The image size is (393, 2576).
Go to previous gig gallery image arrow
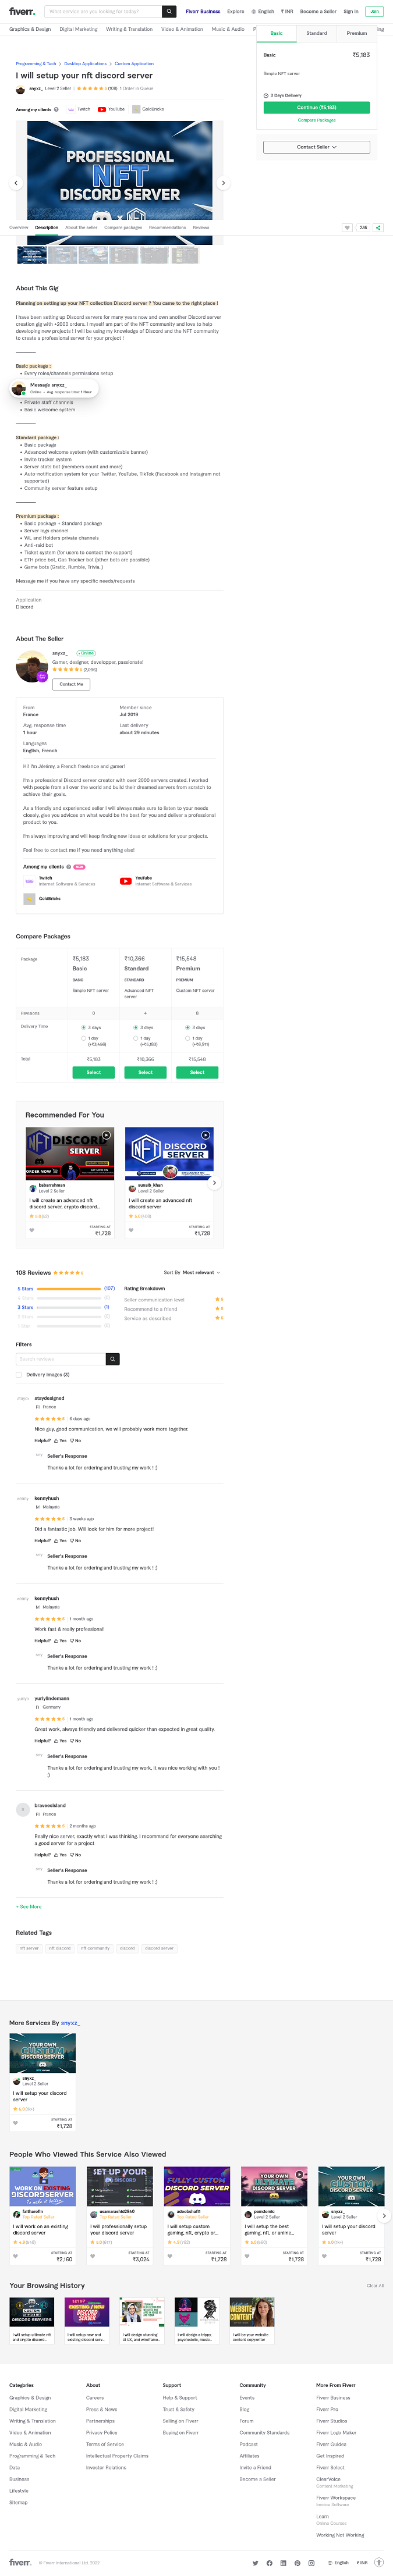[16, 183]
